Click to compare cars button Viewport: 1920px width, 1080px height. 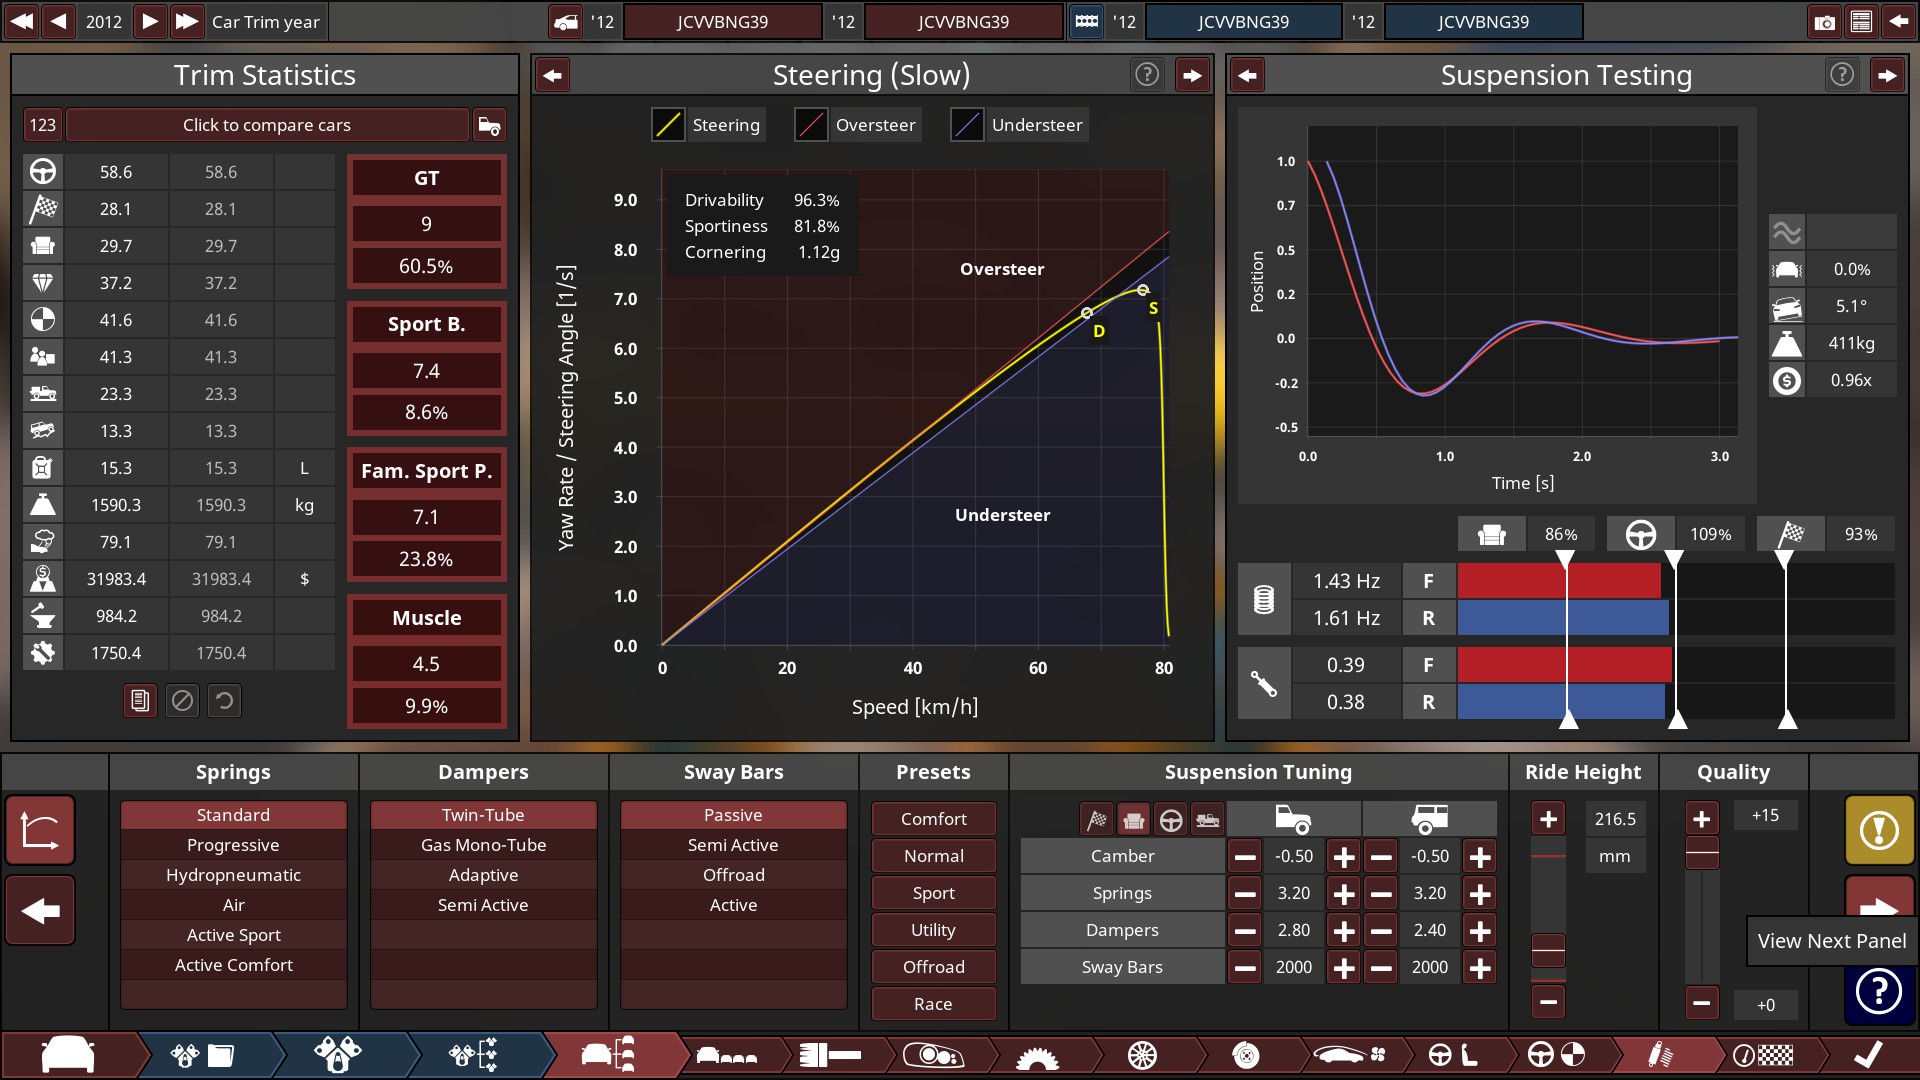coord(266,125)
